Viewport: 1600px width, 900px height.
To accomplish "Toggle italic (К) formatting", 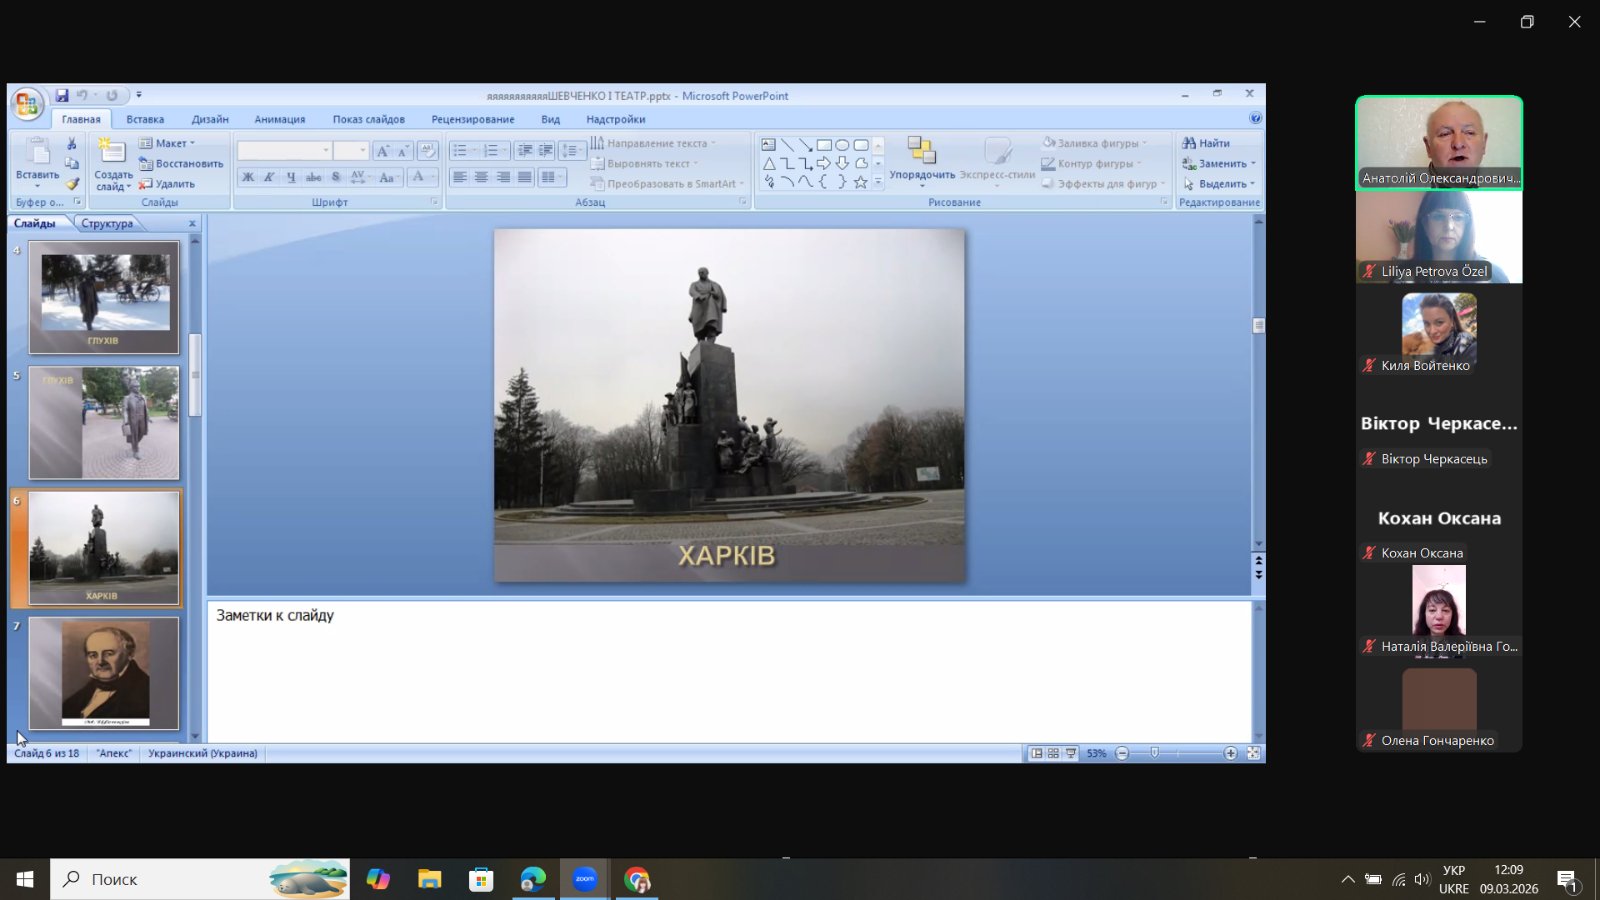I will point(269,177).
